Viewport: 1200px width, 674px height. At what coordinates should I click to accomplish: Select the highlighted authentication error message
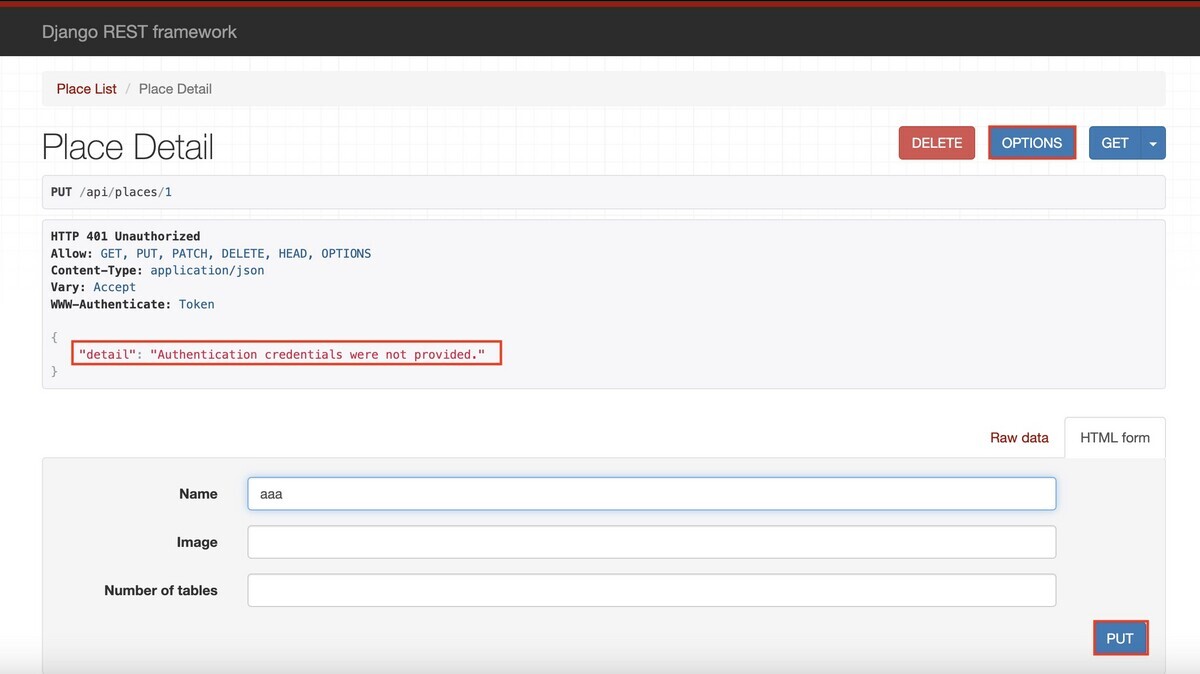coord(286,353)
